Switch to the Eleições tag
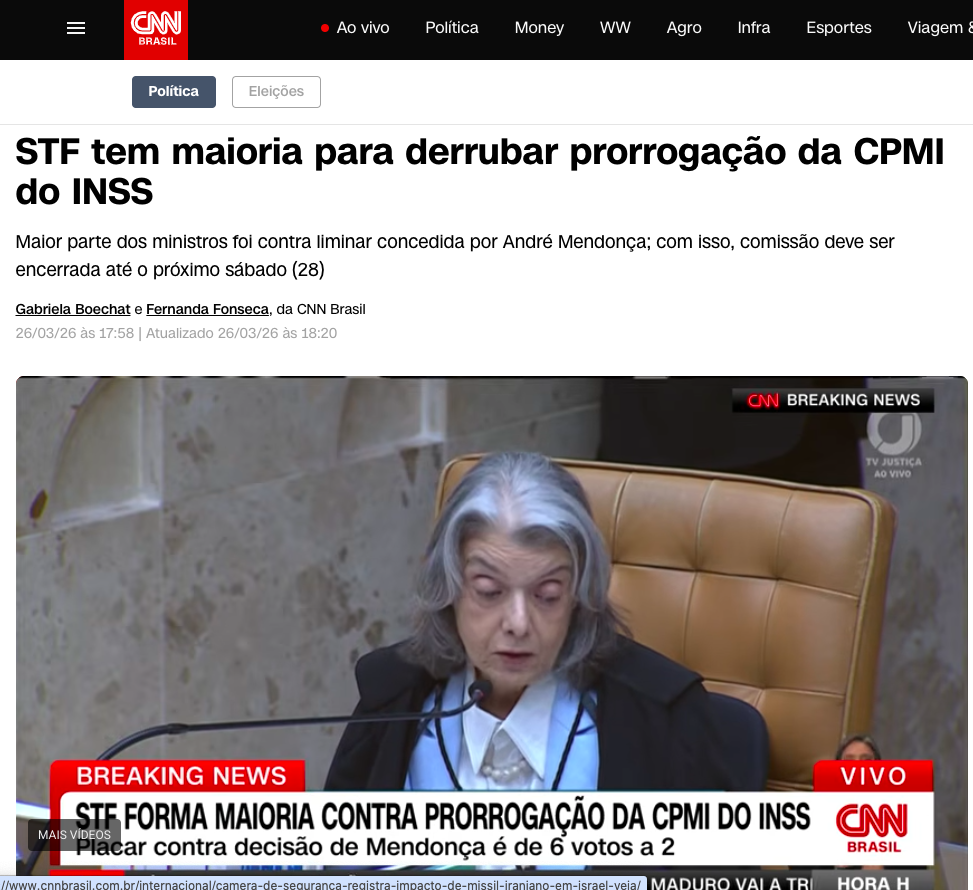973x890 pixels. [276, 92]
